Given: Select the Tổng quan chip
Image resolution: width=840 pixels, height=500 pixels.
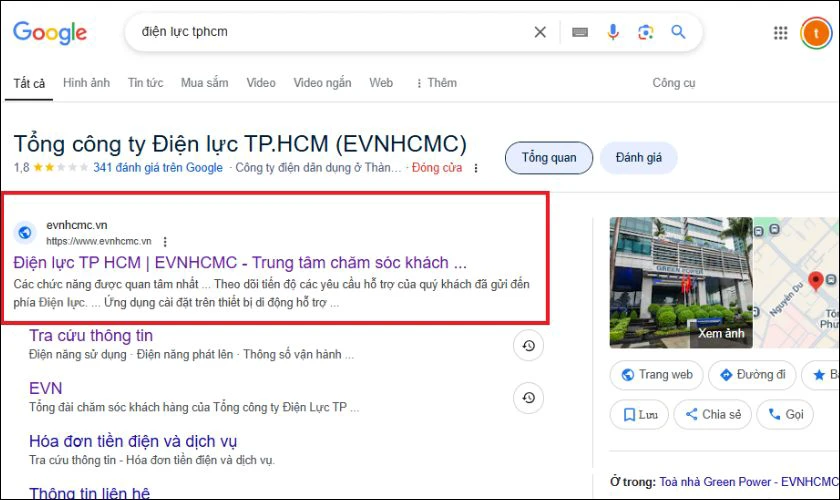Looking at the screenshot, I should 549,158.
